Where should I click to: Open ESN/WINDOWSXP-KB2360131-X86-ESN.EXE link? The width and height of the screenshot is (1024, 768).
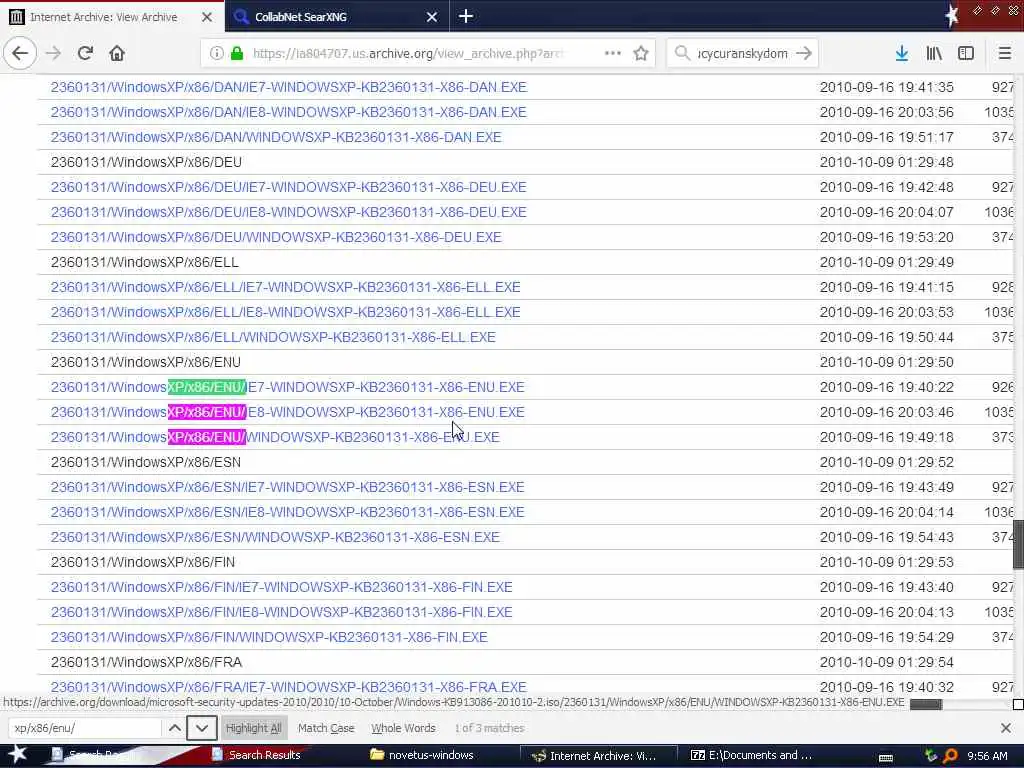click(275, 537)
